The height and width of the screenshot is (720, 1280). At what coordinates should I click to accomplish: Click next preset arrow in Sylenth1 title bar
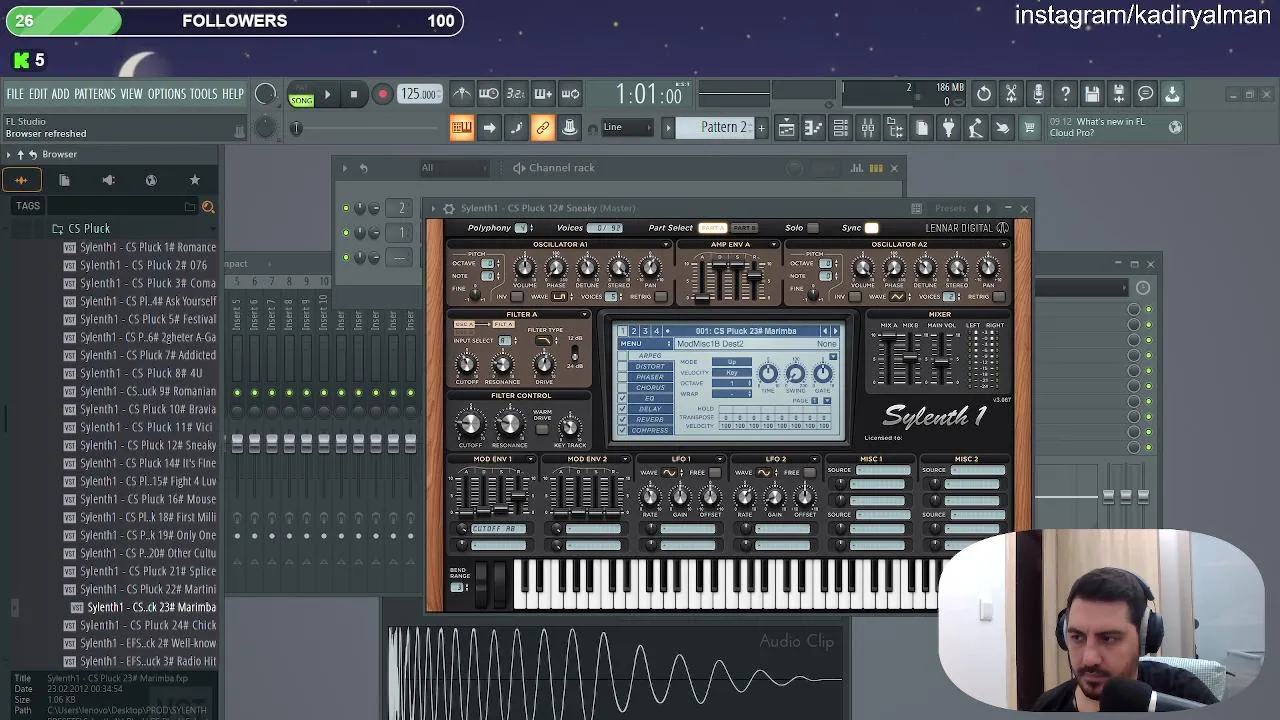[x=988, y=208]
